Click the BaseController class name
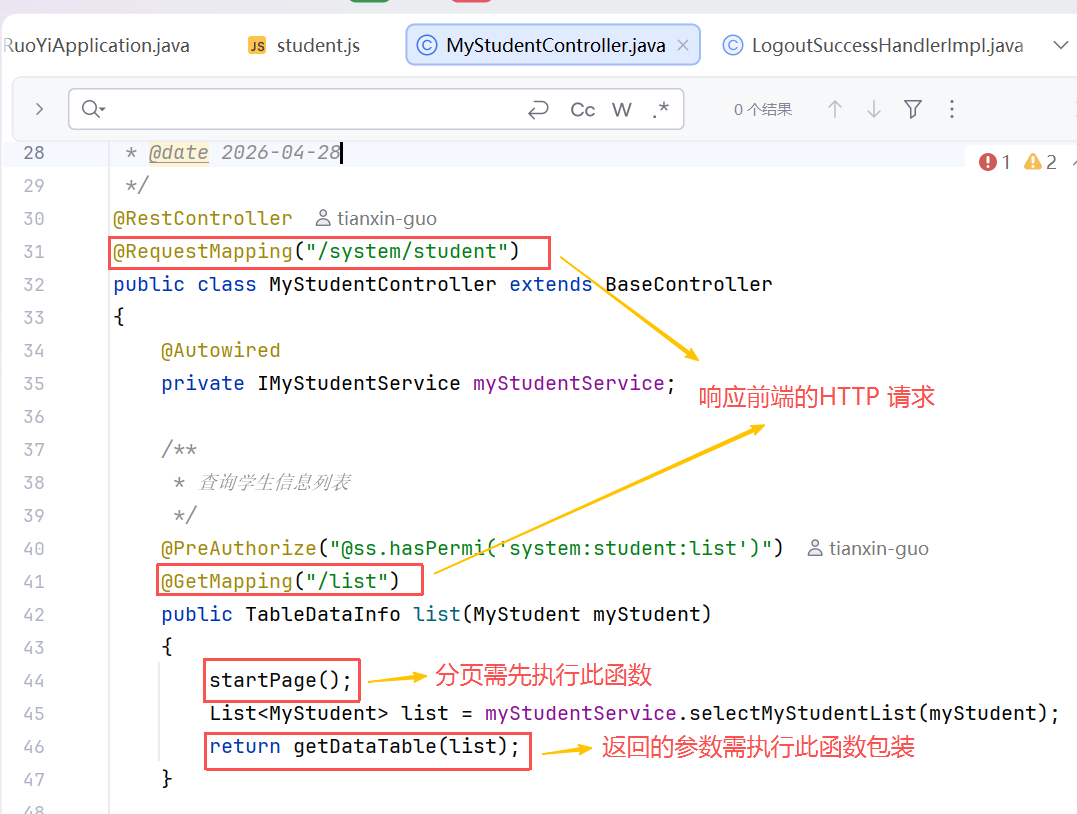The height and width of the screenshot is (814, 1077). [688, 284]
